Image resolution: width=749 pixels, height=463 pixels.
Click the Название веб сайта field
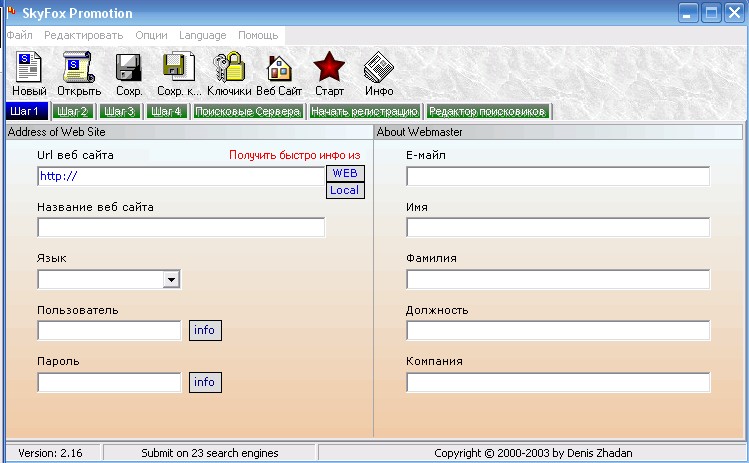coord(181,227)
